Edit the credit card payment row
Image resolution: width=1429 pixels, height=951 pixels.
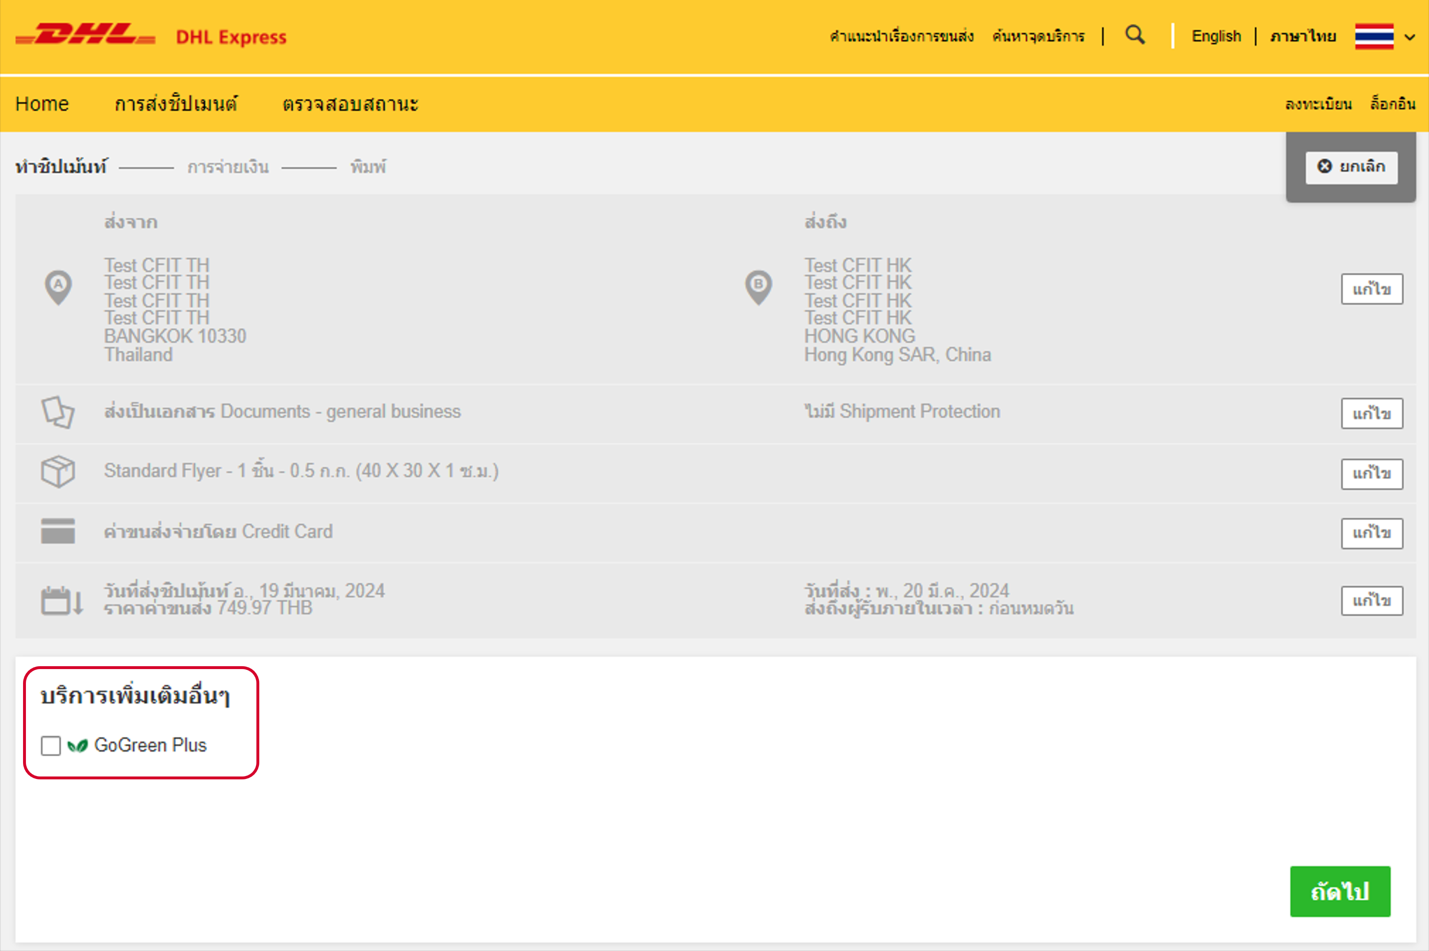coord(1371,533)
